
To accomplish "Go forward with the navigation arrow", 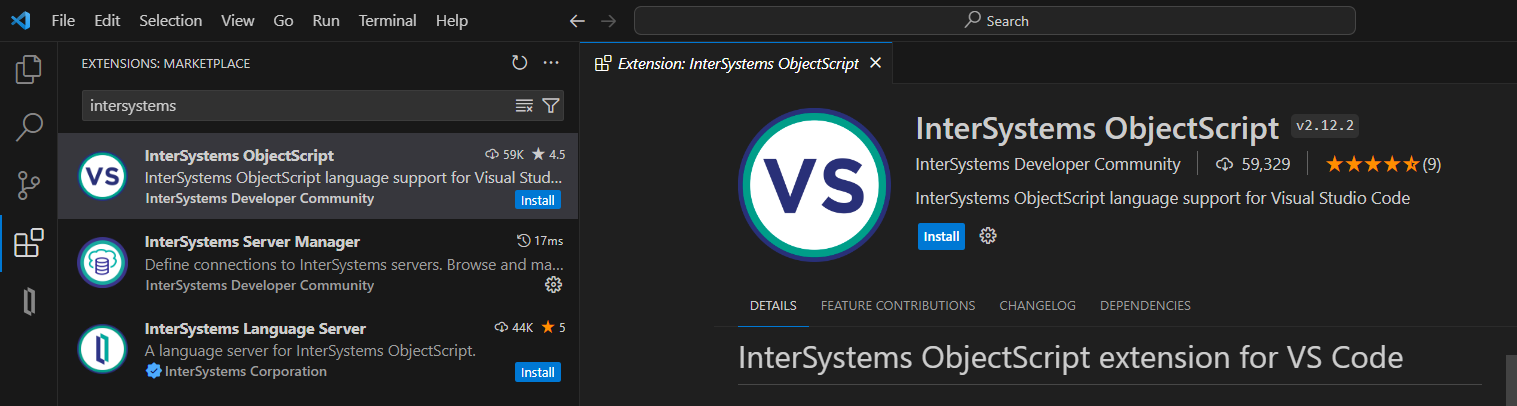I will (607, 20).
